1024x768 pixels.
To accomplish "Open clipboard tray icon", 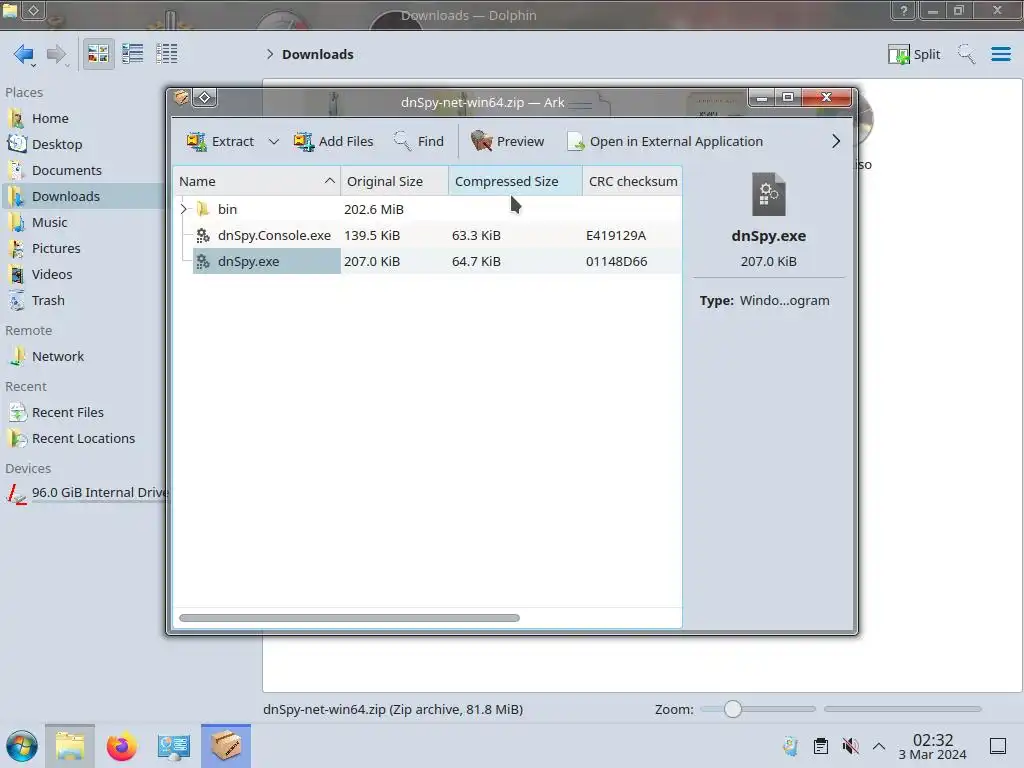I will pyautogui.click(x=821, y=746).
